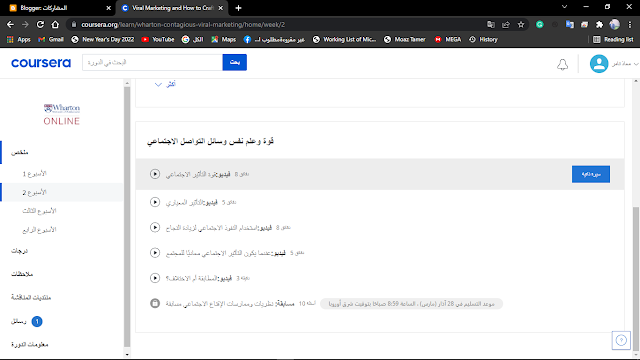
Task: Play the third video, 8 minutes
Action: 155,227
